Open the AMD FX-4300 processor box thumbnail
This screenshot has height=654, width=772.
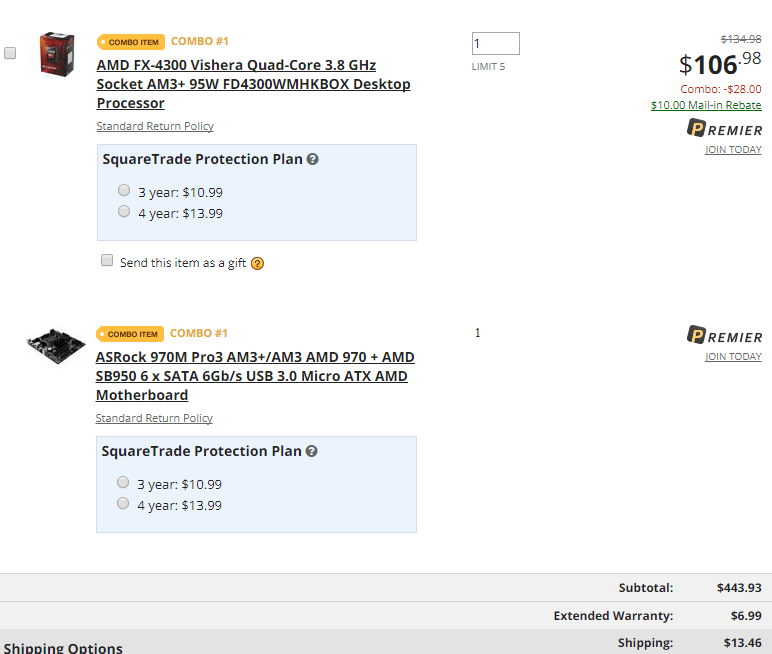click(x=57, y=54)
